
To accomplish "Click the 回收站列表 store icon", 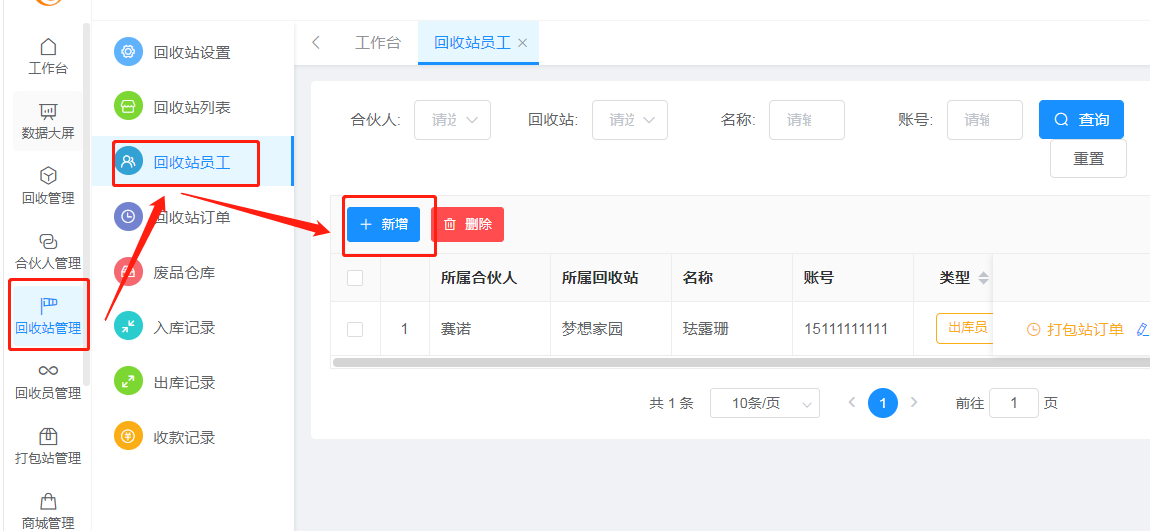I will pos(128,107).
